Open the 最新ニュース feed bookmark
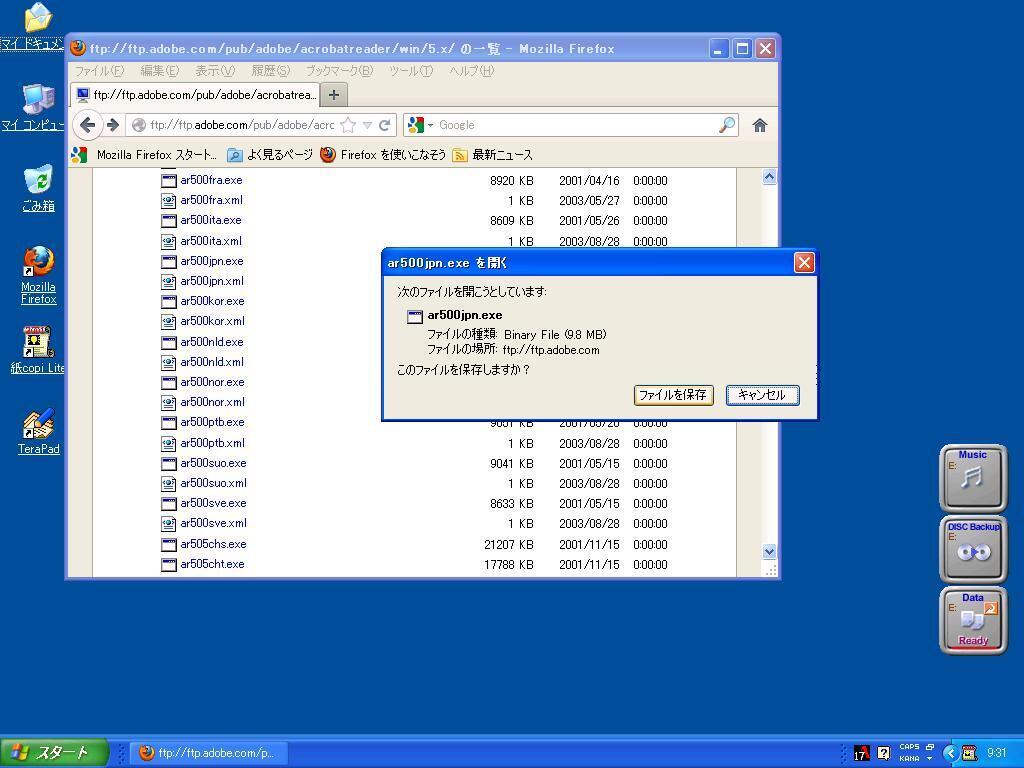This screenshot has height=768, width=1024. click(x=492, y=155)
